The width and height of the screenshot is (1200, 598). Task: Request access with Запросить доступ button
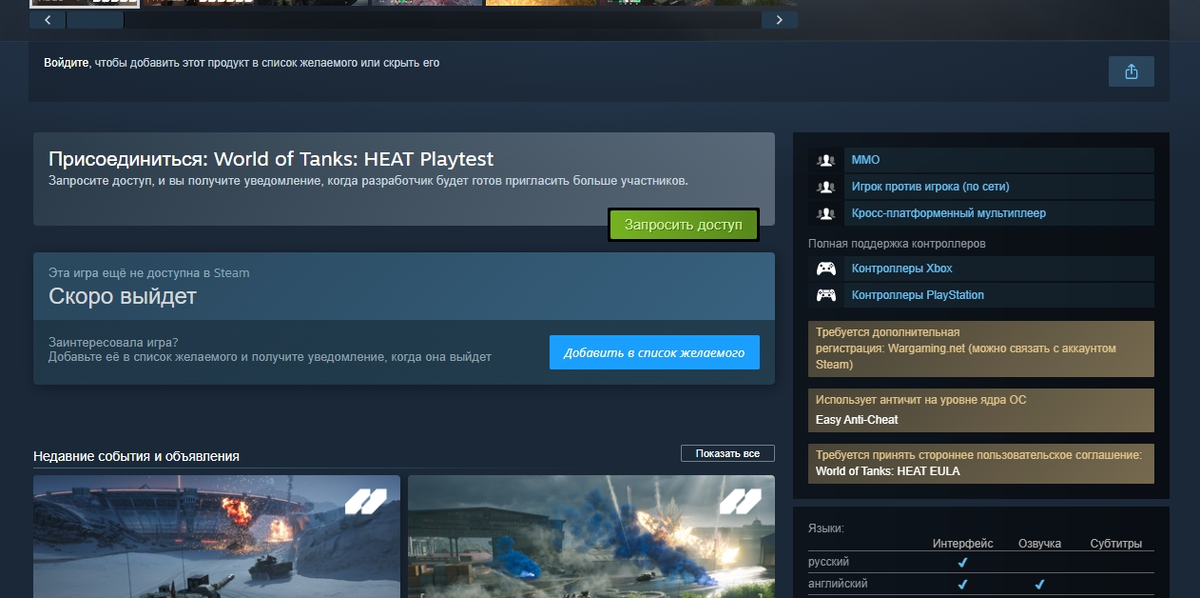point(683,225)
